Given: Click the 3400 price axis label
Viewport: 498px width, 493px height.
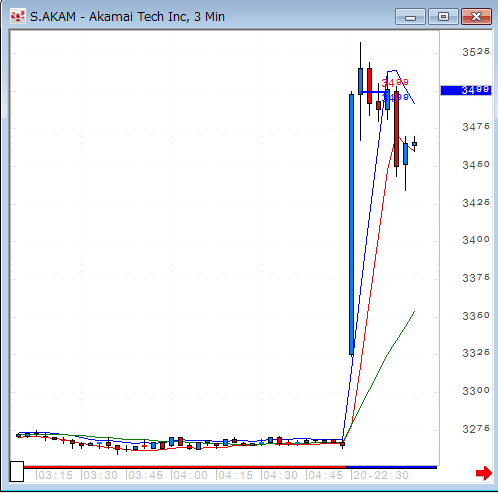Looking at the screenshot, I should click(476, 240).
